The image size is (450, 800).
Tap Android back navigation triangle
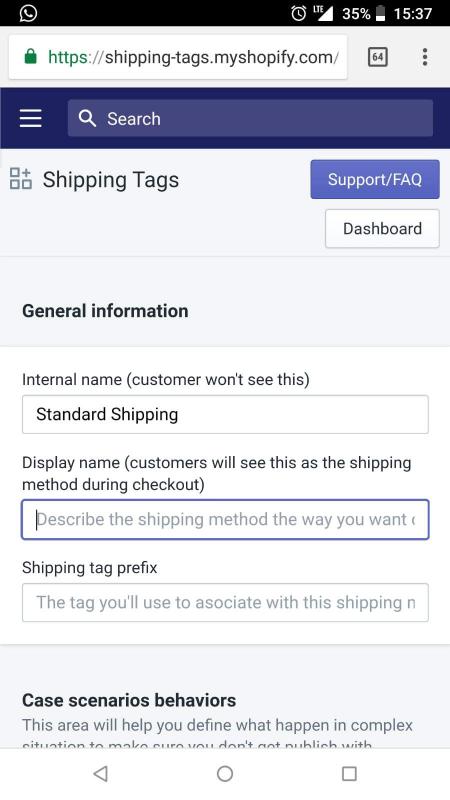(101, 773)
